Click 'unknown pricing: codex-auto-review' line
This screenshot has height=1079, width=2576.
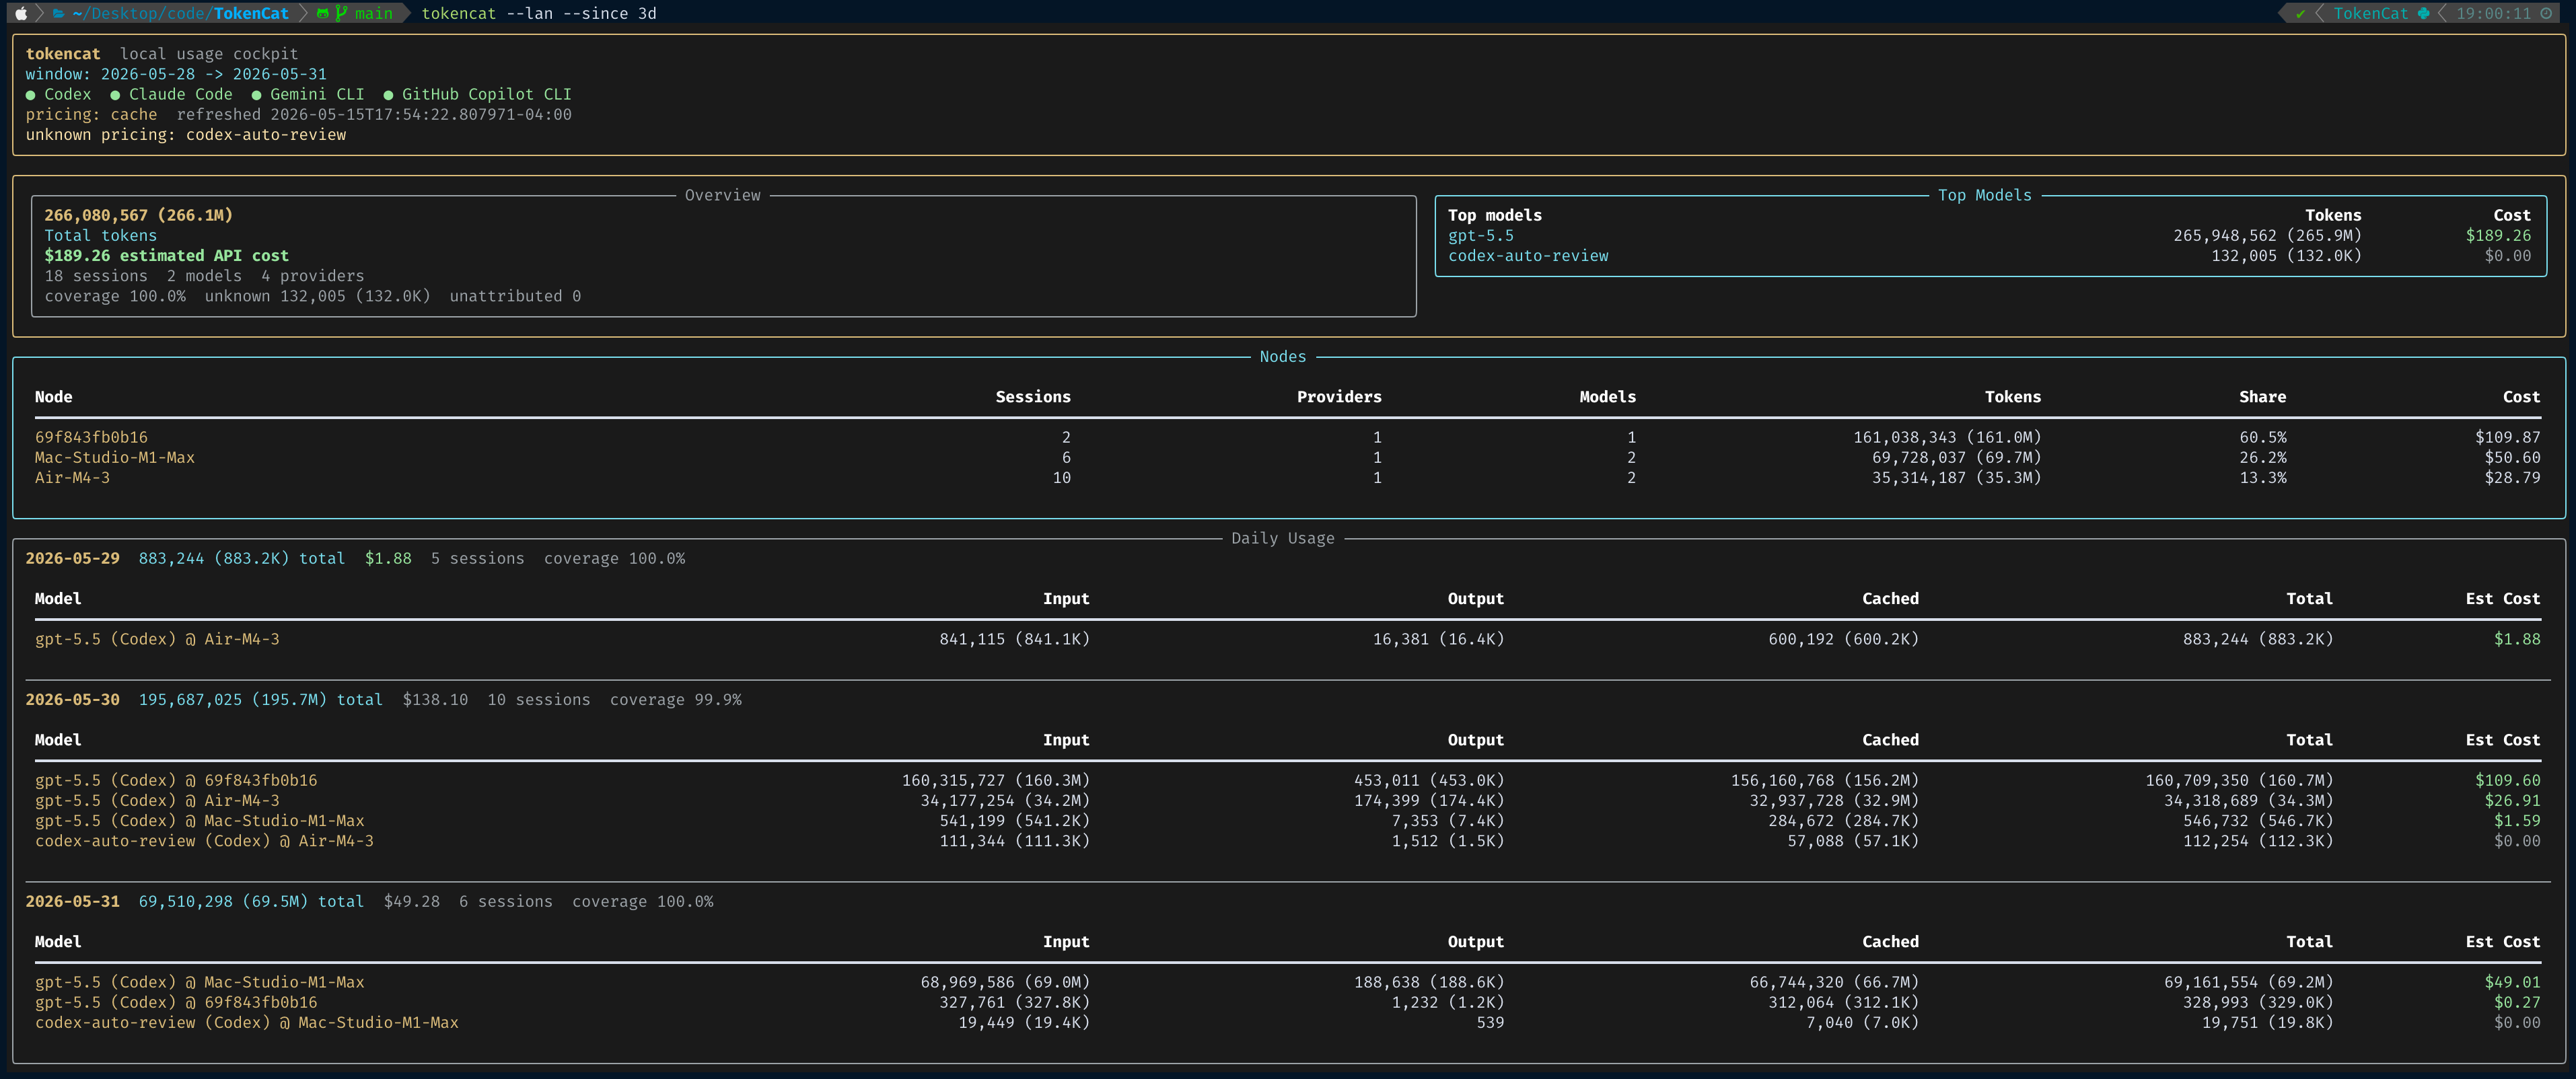(x=186, y=135)
